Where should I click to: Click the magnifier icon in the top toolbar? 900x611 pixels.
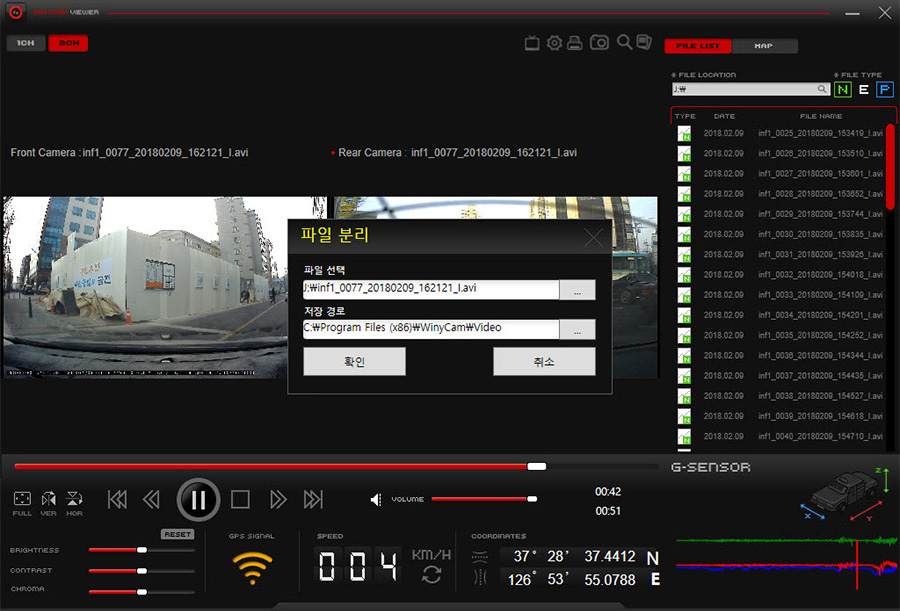click(624, 42)
